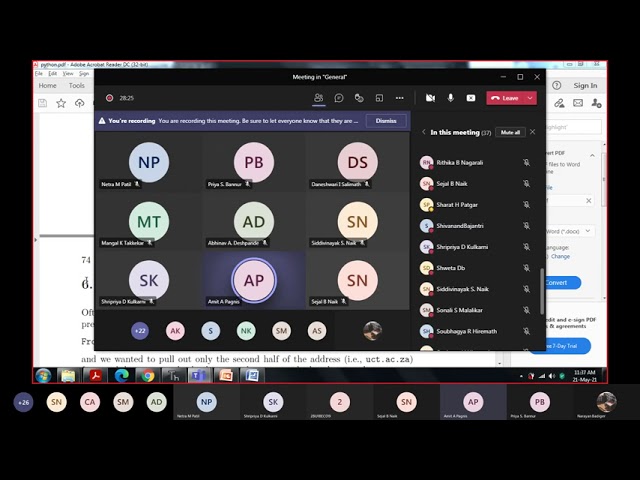Click the AK participant avatar

point(175,331)
